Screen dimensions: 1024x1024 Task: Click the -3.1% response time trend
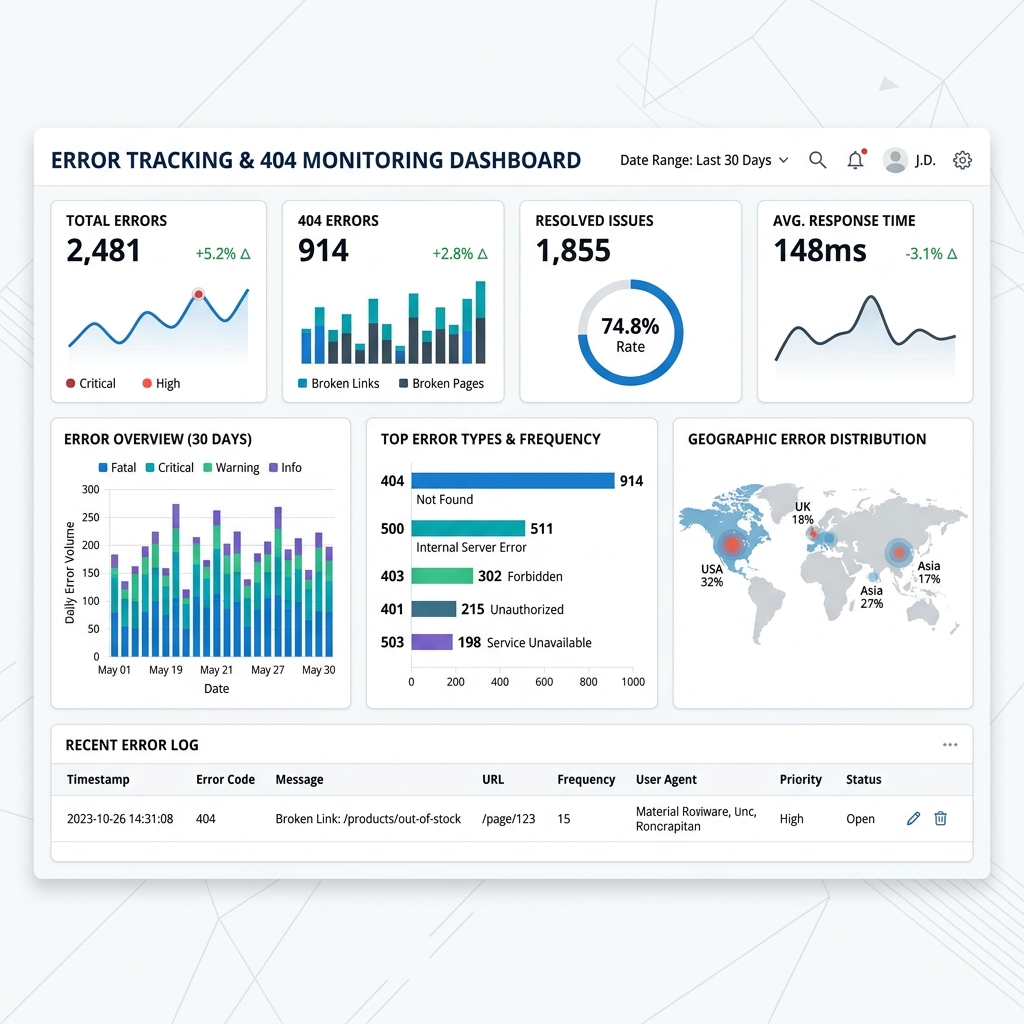coord(931,253)
